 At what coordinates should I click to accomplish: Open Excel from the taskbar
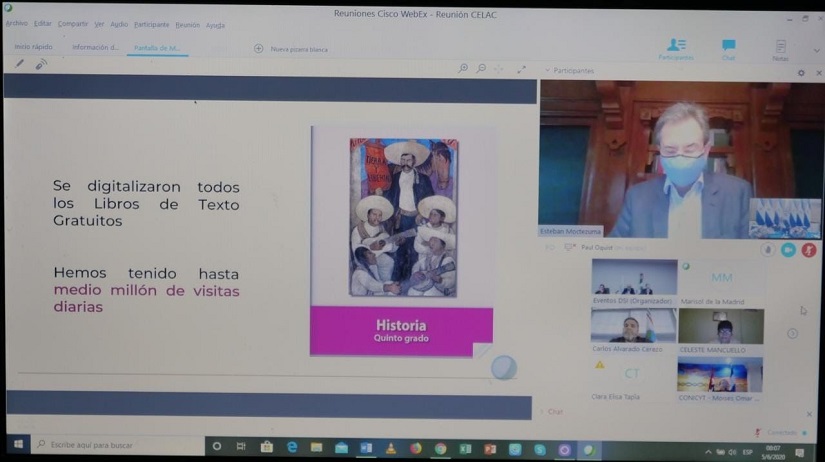[x=466, y=449]
